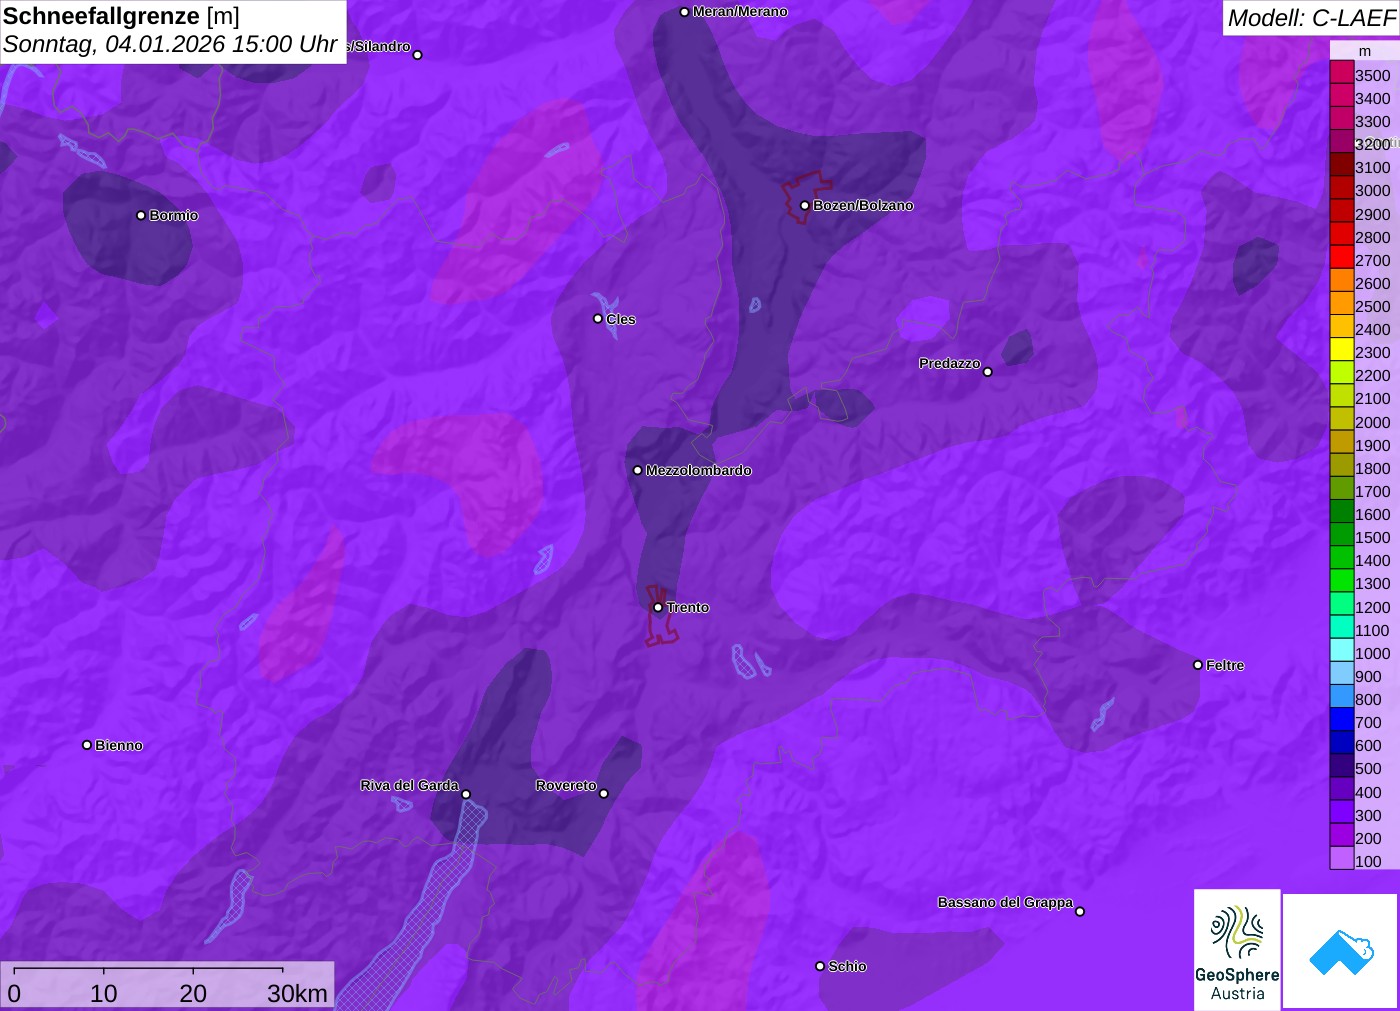The image size is (1400, 1011).
Task: Select the Schio city marker dot
Action: (820, 966)
